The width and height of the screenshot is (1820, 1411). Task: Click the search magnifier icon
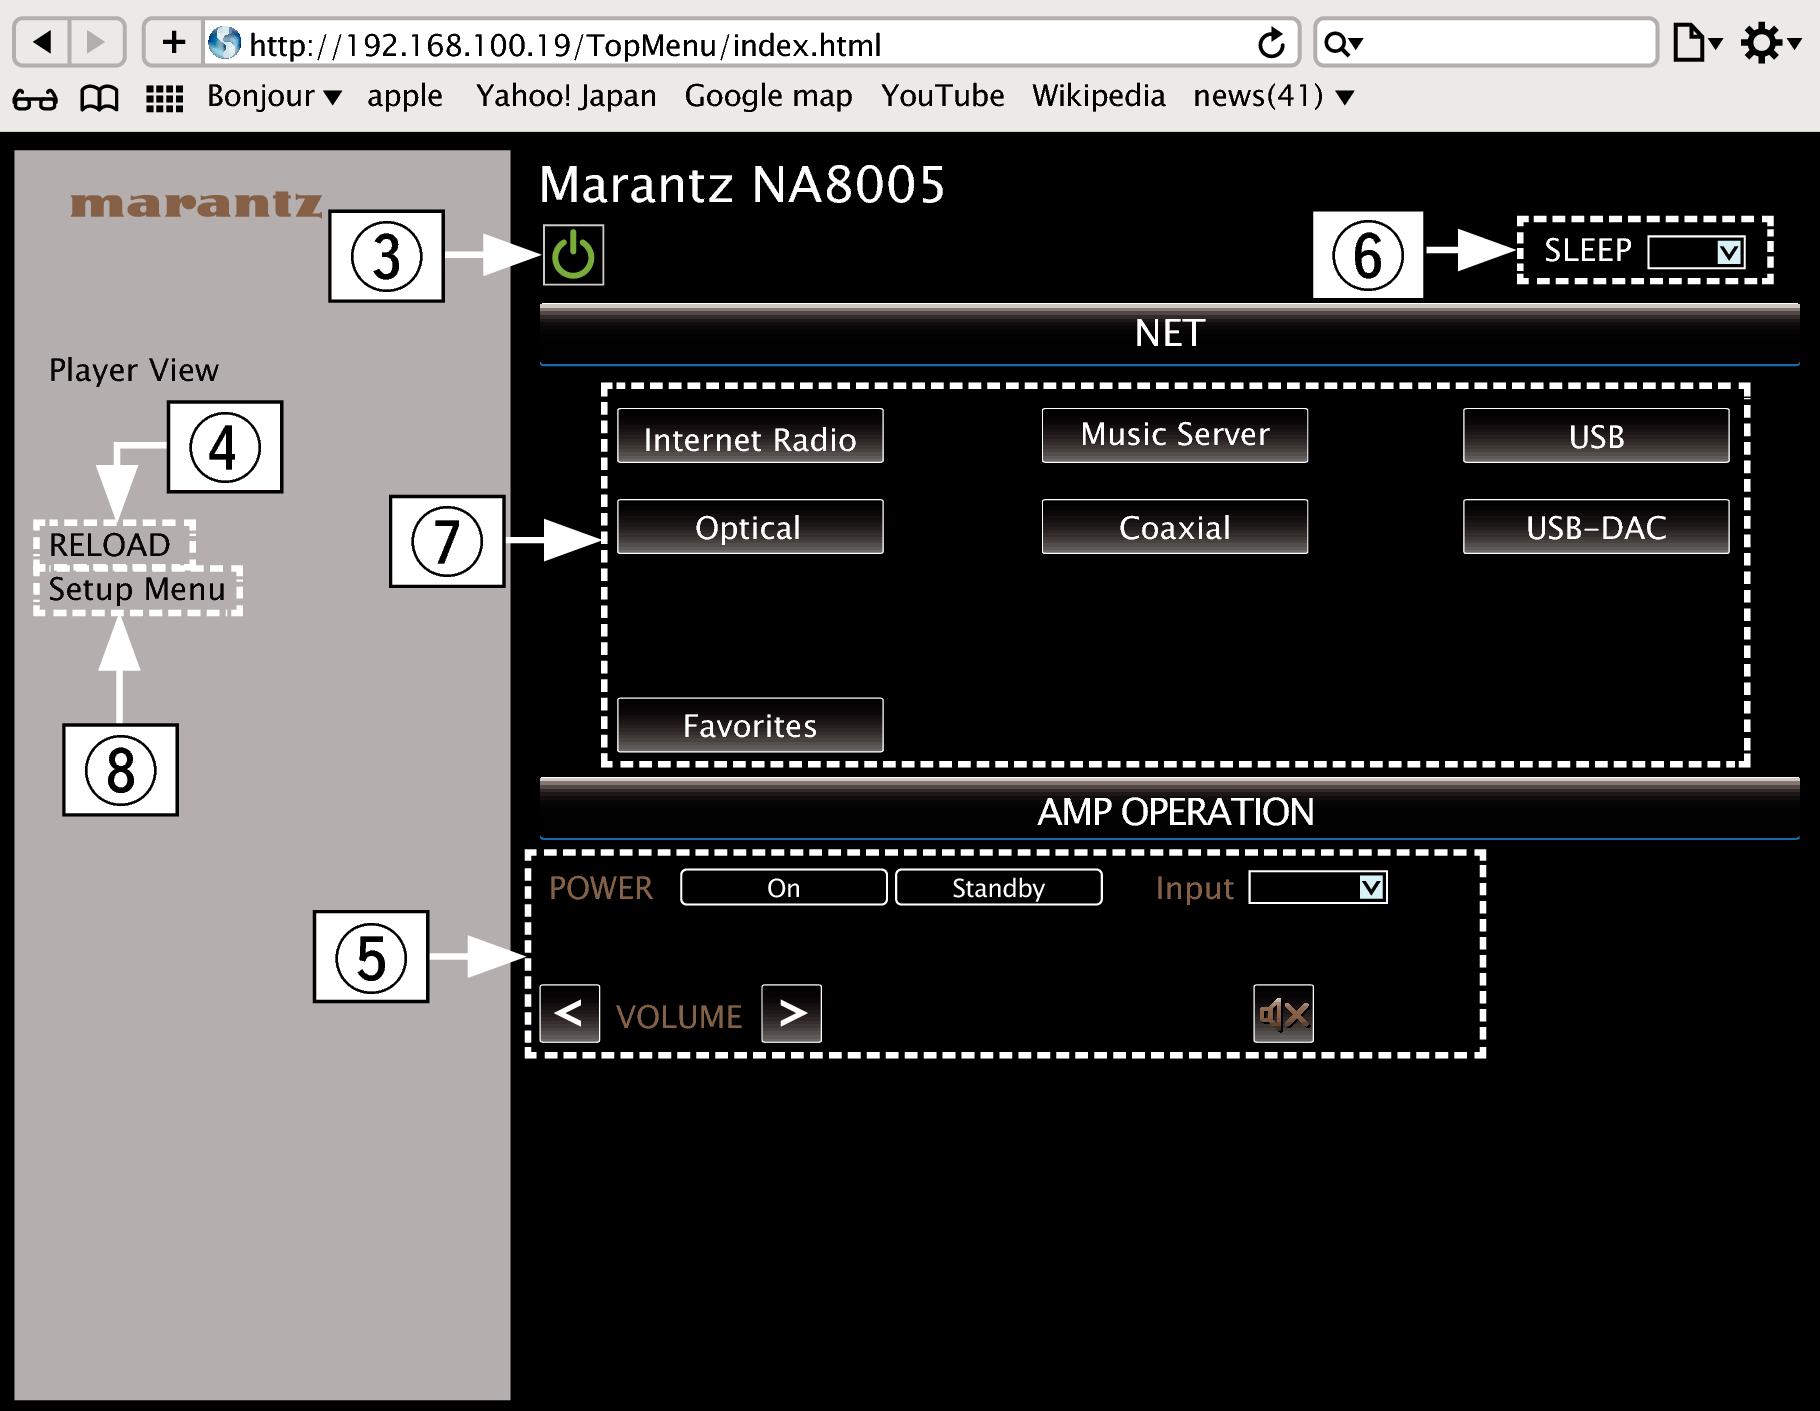coord(1343,43)
